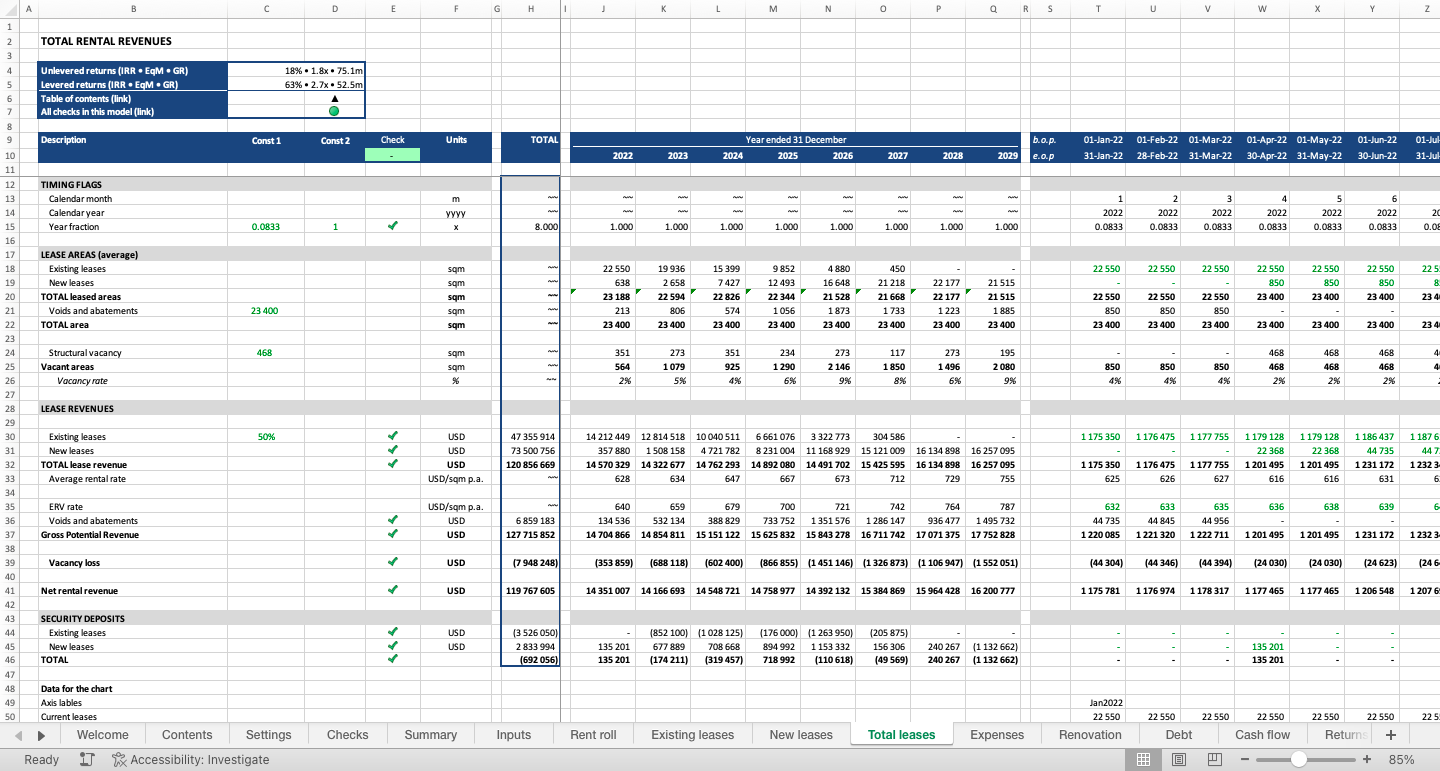1440x771 pixels.
Task: Click the green All checks status circle
Action: click(334, 112)
